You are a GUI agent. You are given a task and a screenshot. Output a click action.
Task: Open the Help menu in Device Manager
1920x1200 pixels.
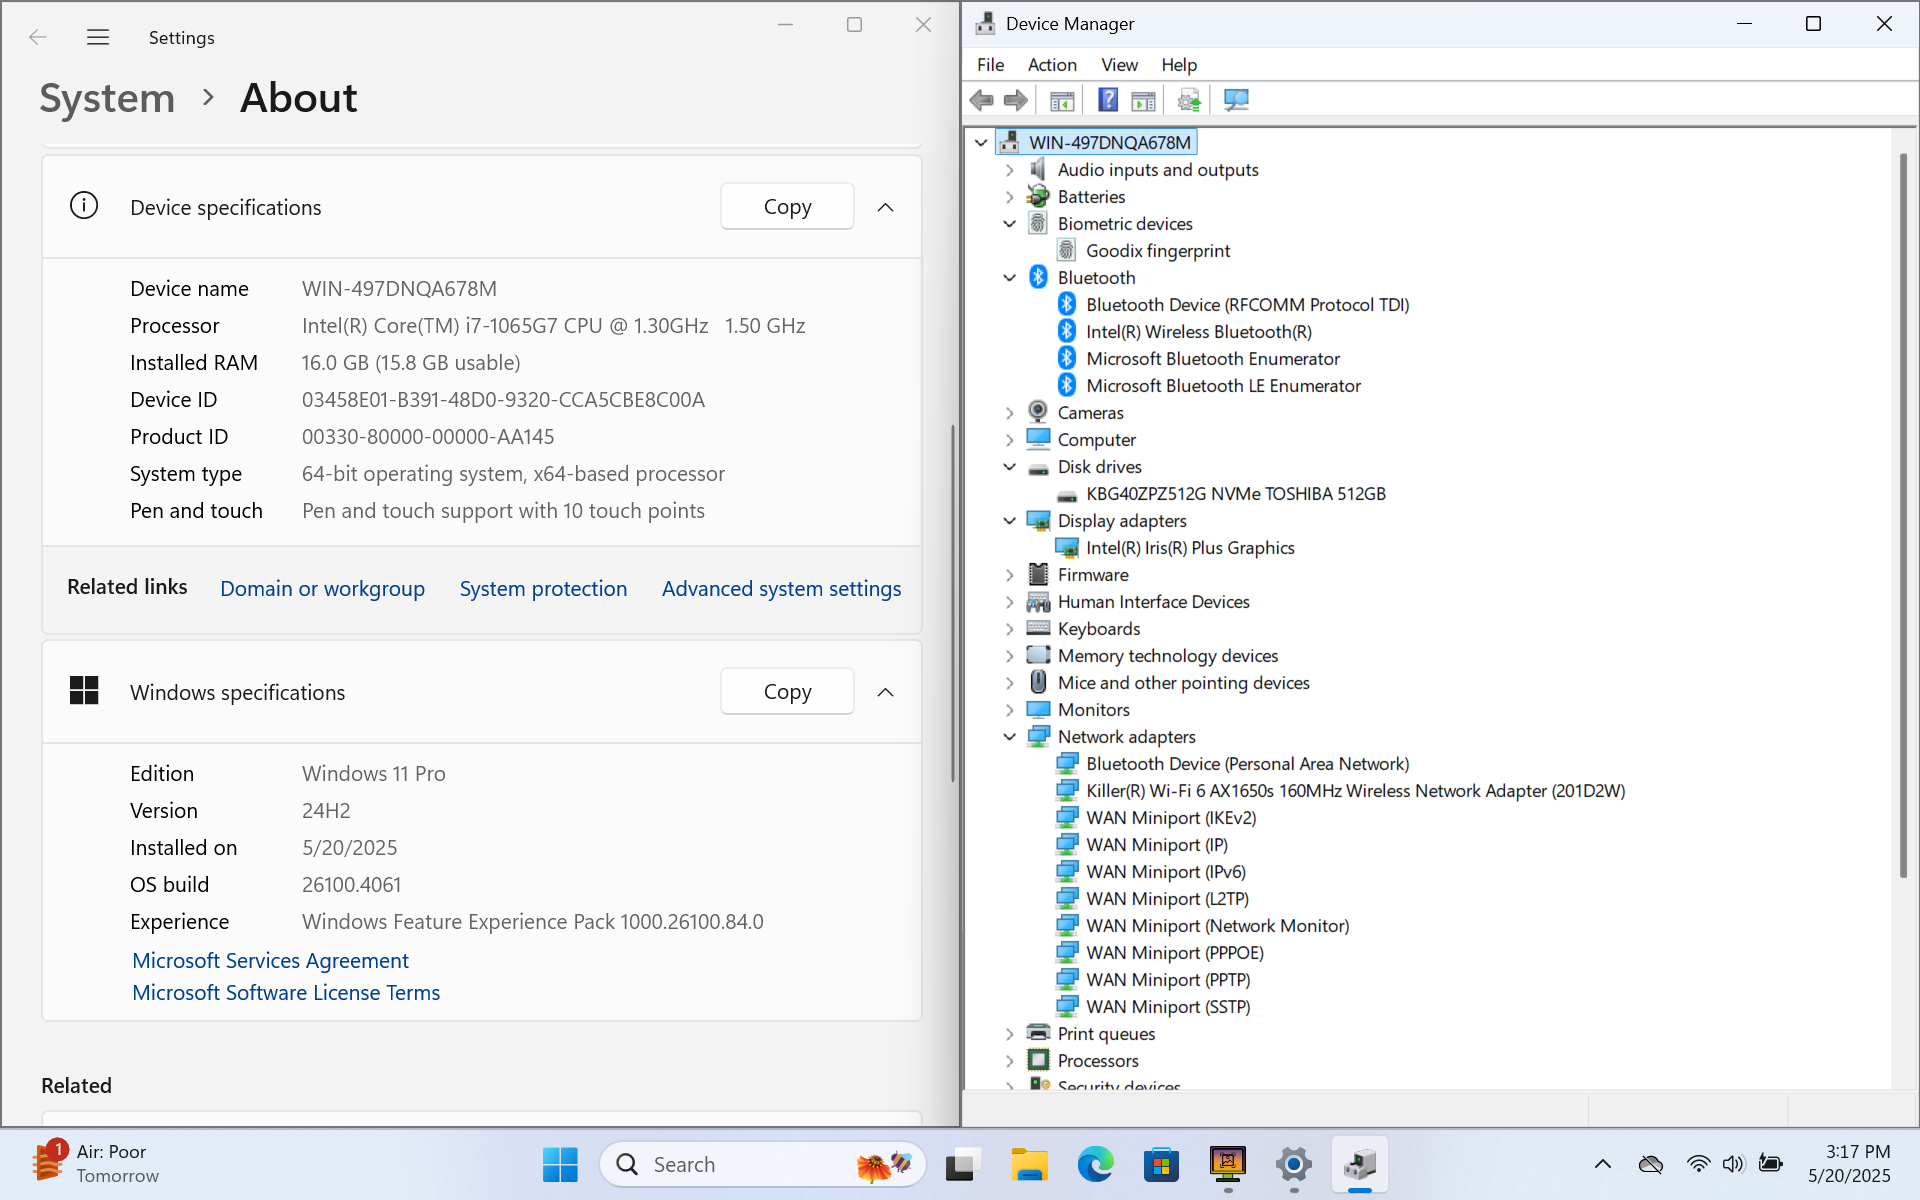[x=1179, y=65]
